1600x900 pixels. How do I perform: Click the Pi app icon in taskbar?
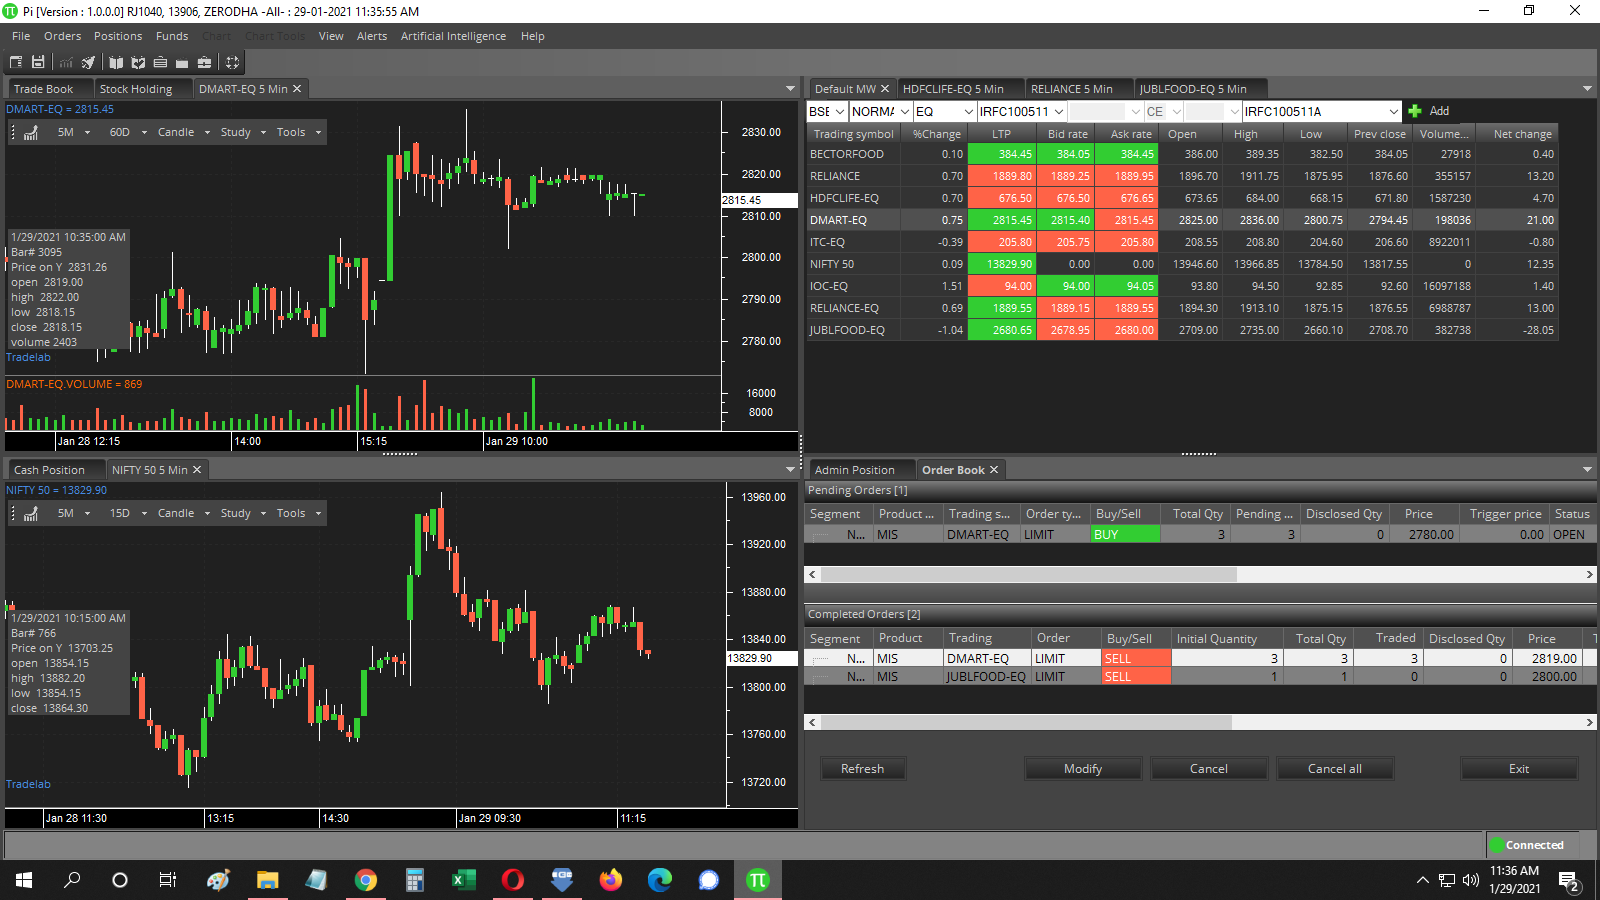pyautogui.click(x=757, y=880)
